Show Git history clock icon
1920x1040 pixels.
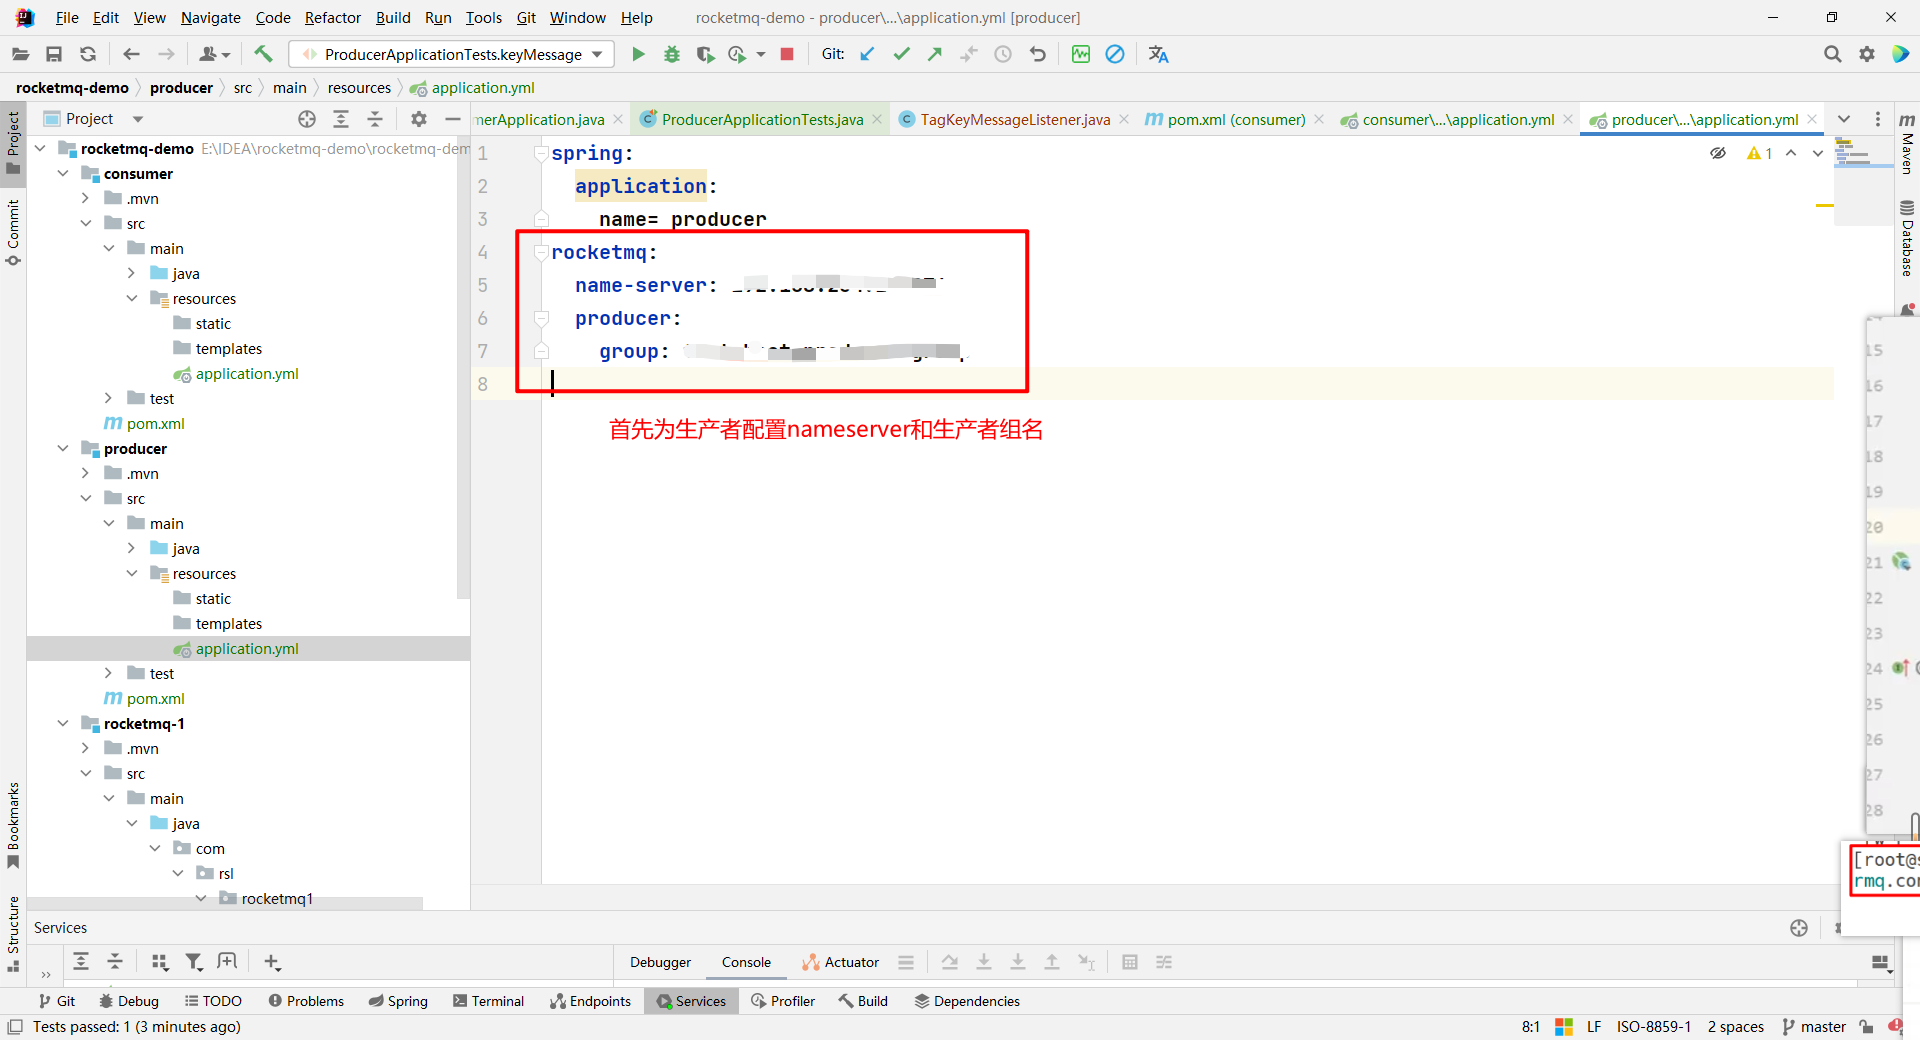(1003, 54)
